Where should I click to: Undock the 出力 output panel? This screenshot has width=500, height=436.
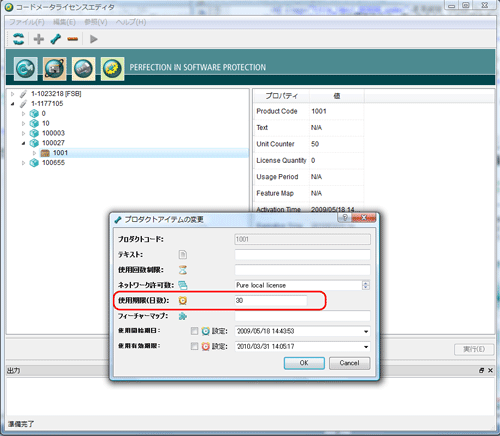tap(481, 370)
